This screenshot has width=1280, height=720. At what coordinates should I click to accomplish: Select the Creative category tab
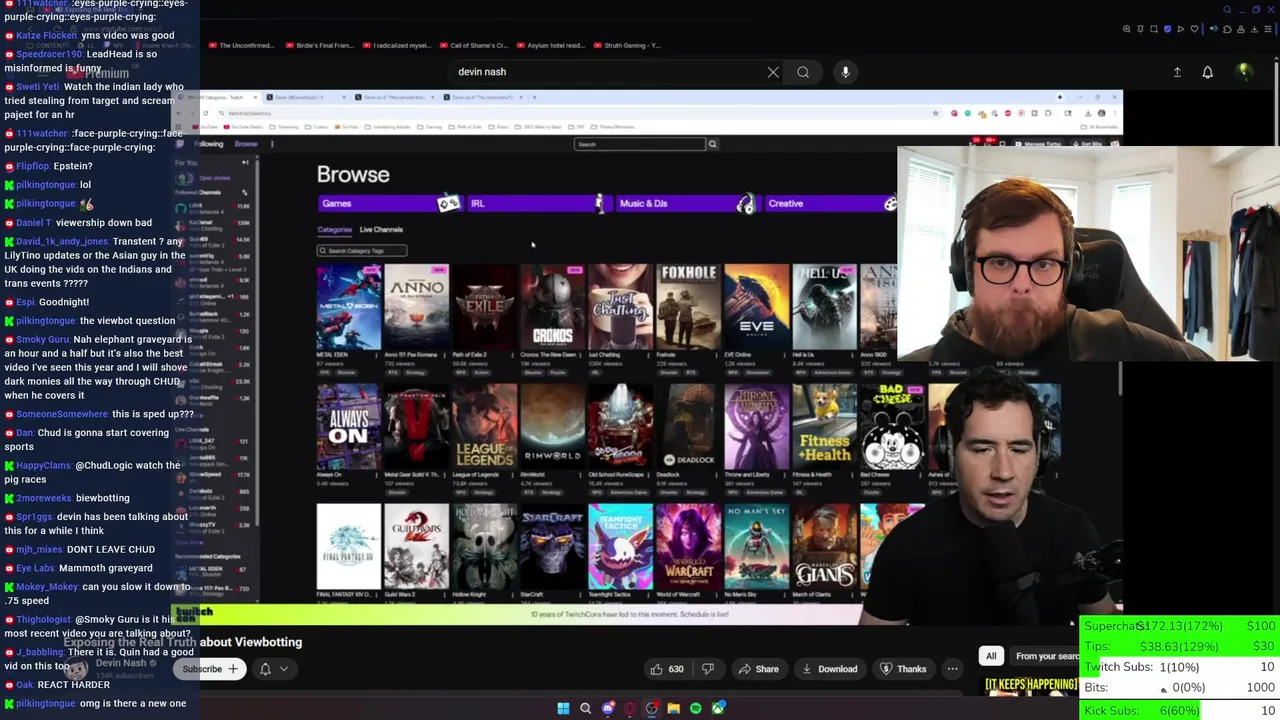point(832,204)
